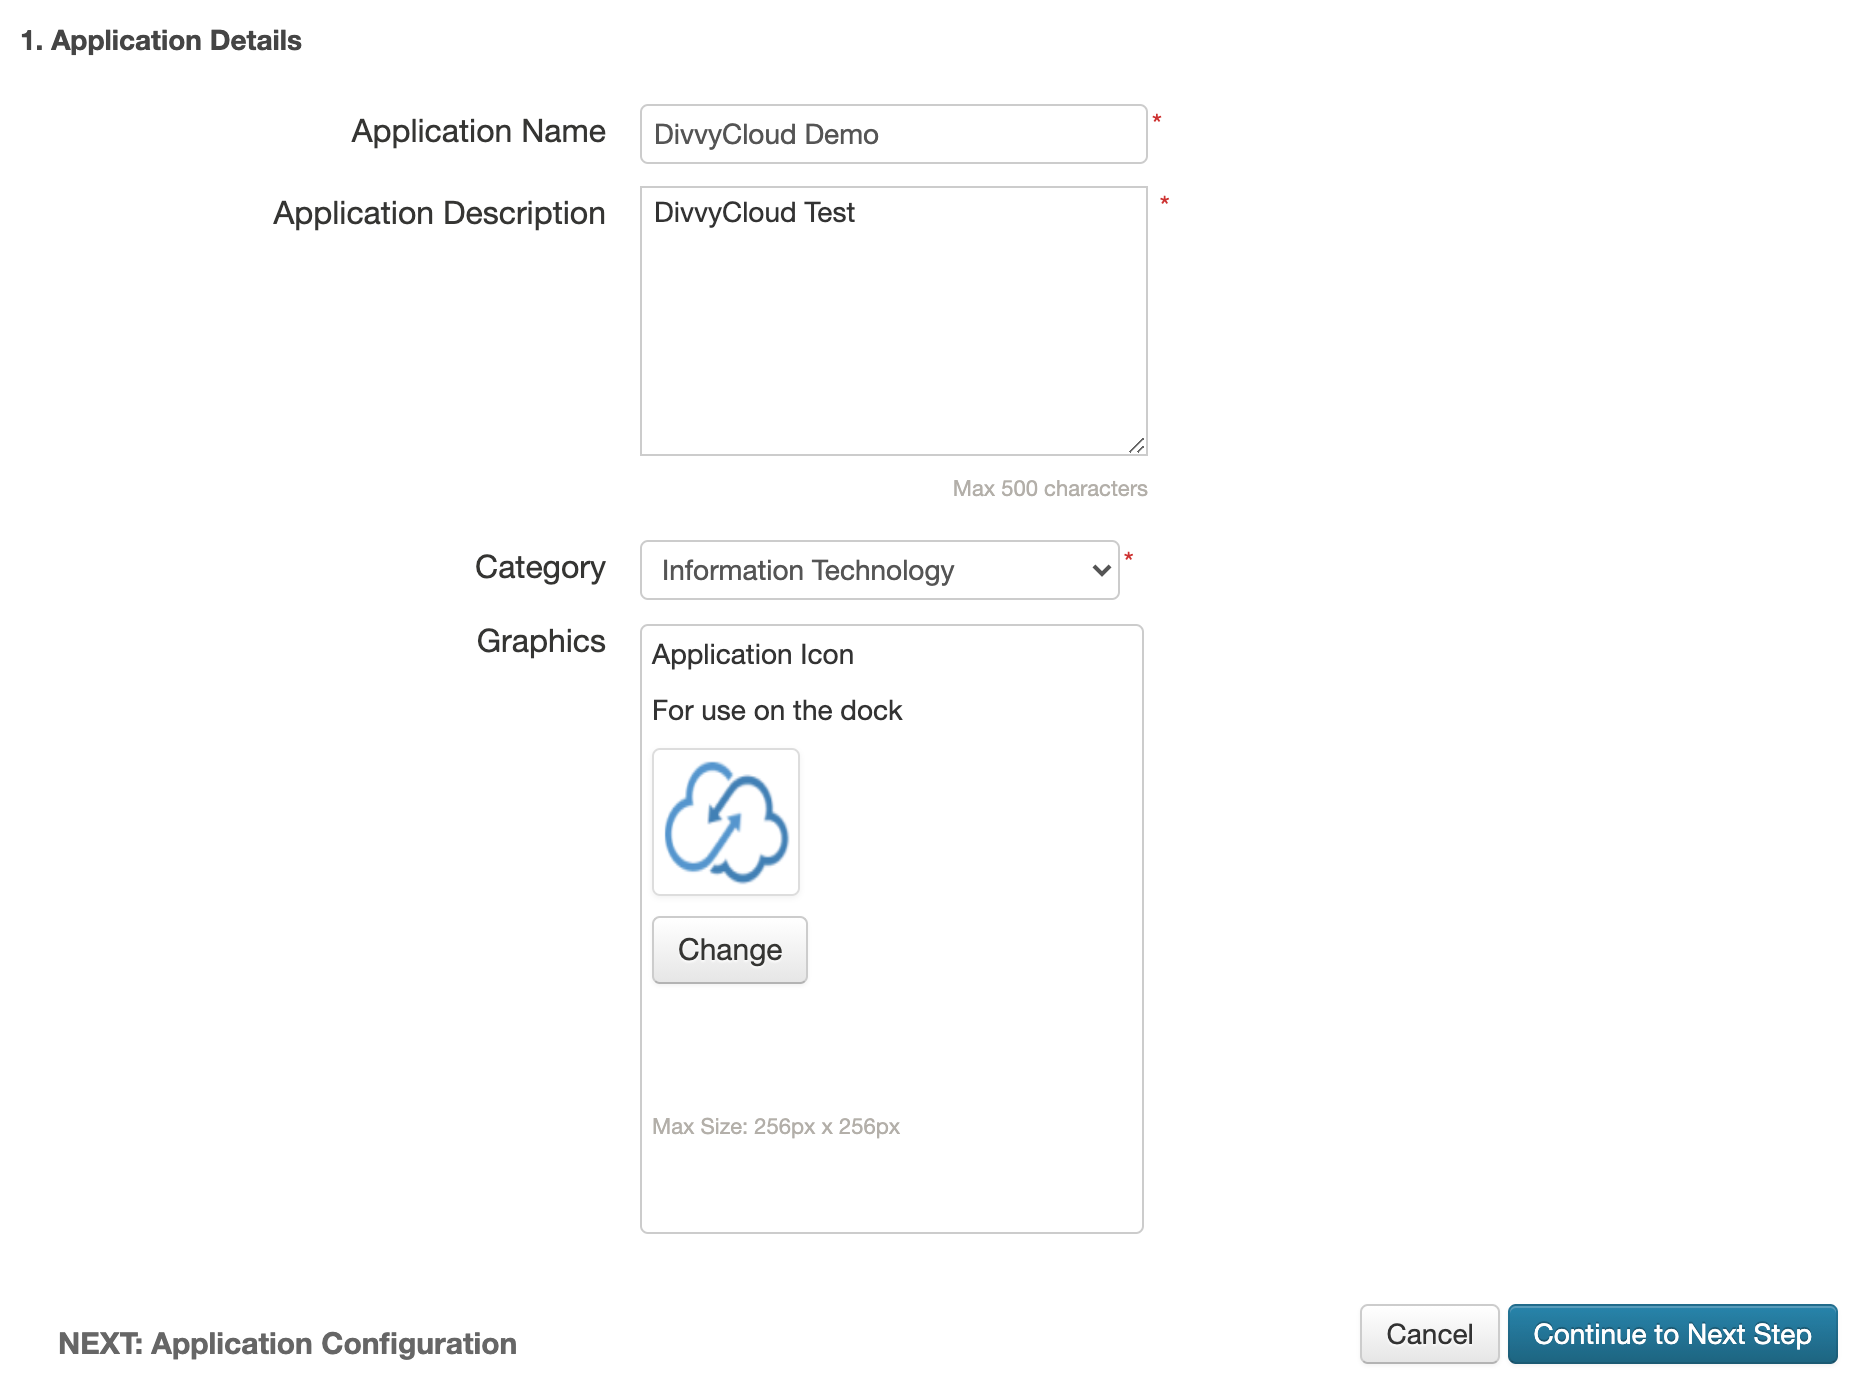Open the Category dropdown showing Information Technology
The image size is (1862, 1388).
click(x=879, y=570)
